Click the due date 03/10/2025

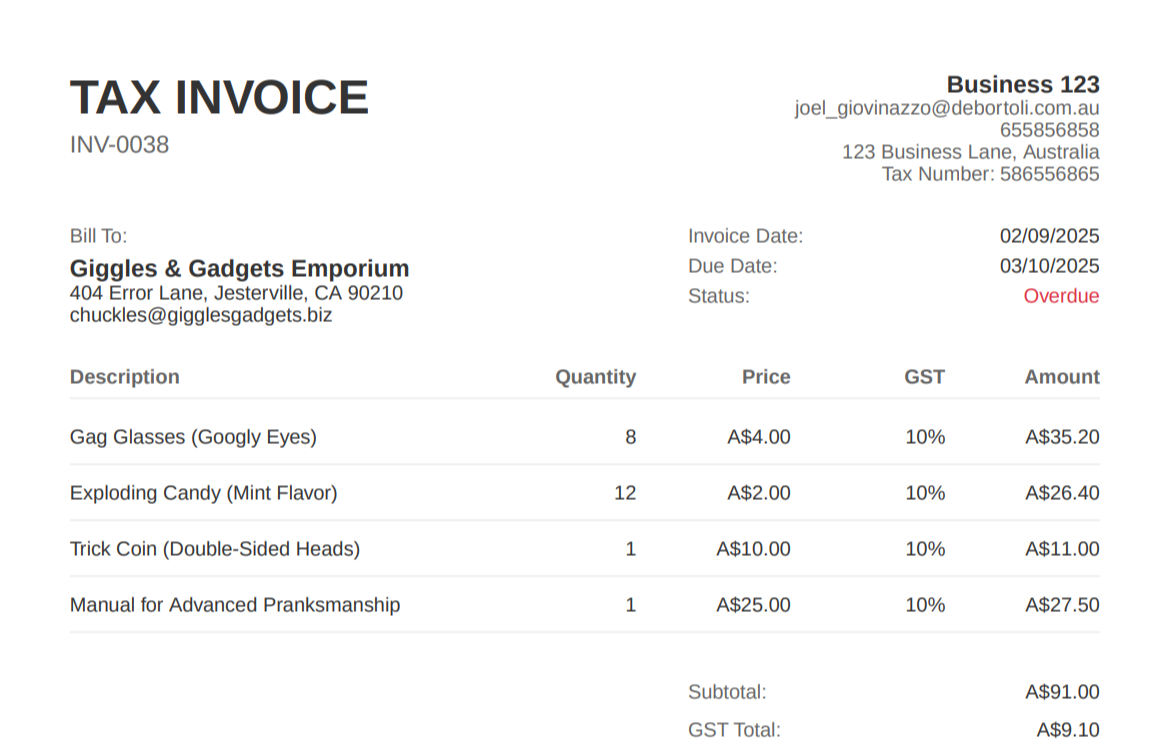tap(1049, 266)
